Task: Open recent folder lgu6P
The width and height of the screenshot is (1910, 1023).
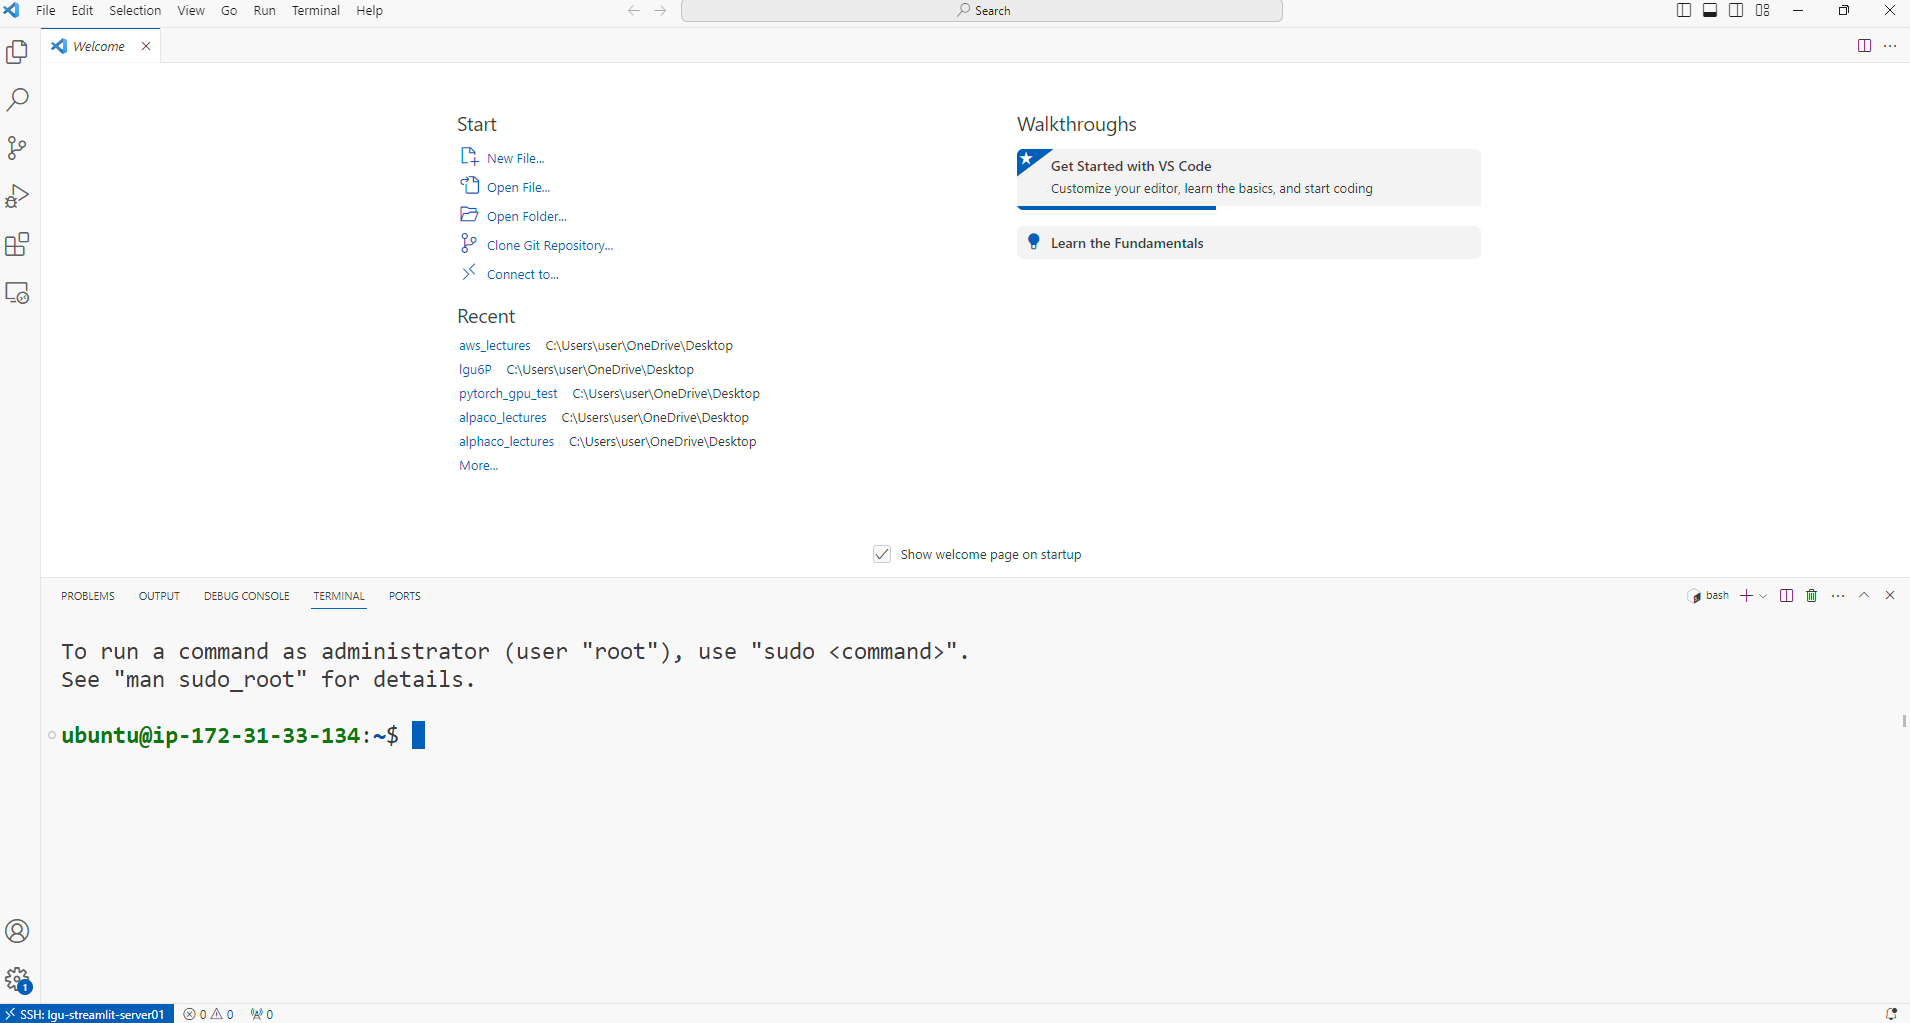Action: [475, 370]
